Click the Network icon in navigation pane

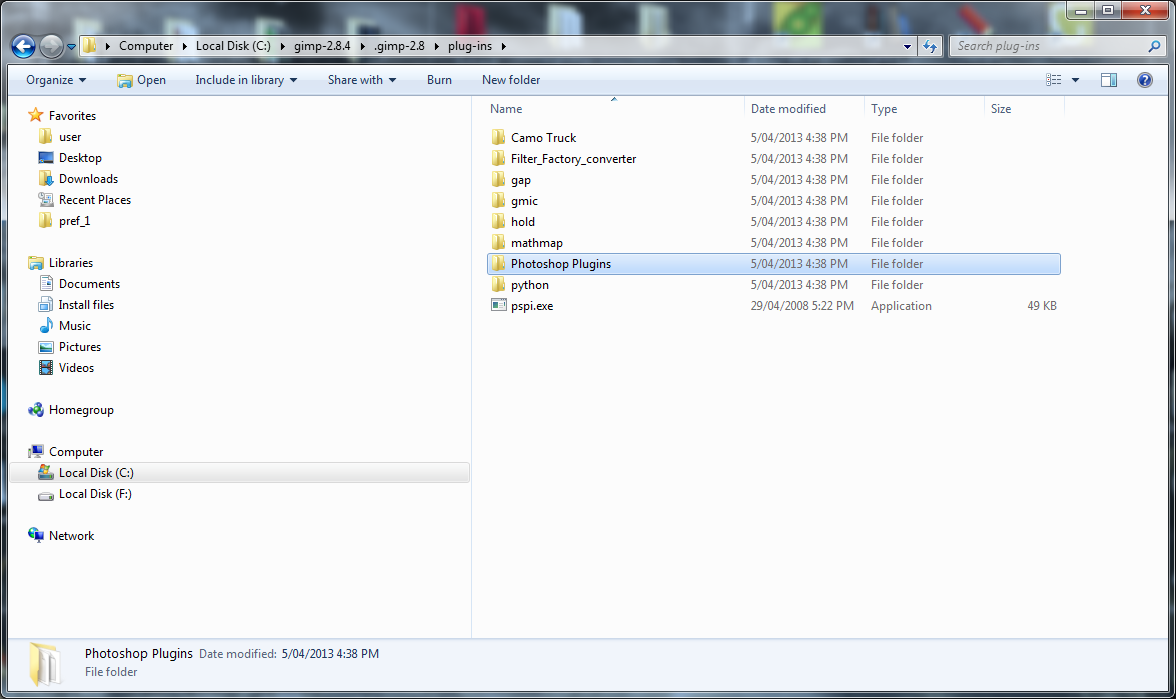point(35,536)
